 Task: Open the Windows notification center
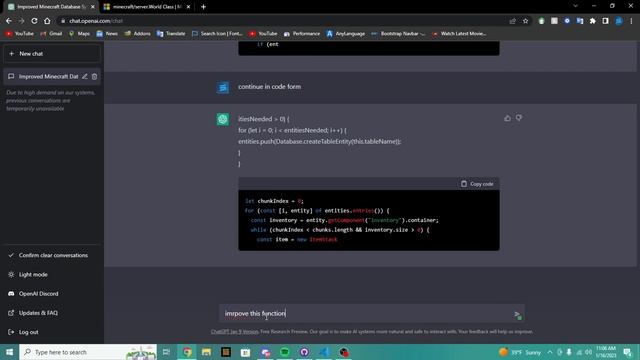627,352
